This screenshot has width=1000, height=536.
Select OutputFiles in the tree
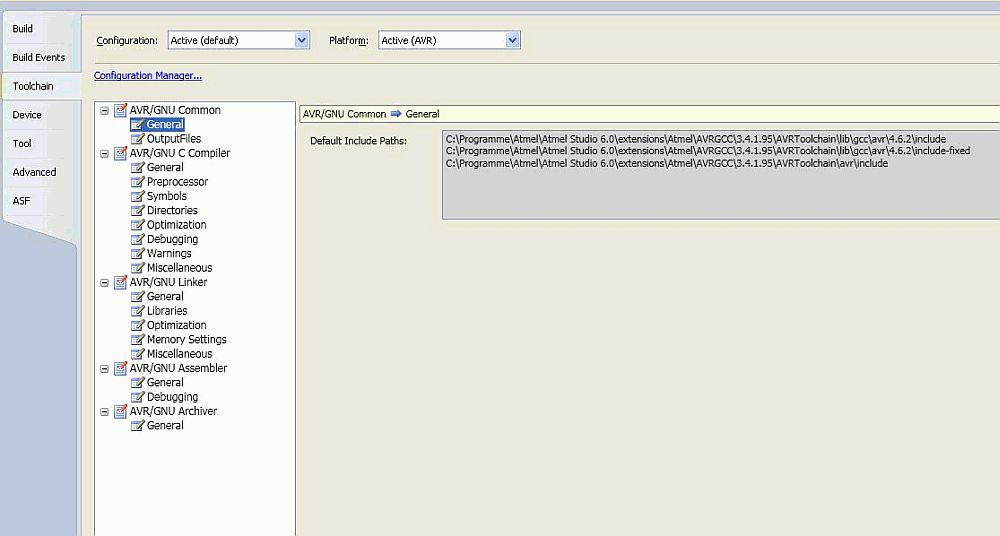[174, 138]
